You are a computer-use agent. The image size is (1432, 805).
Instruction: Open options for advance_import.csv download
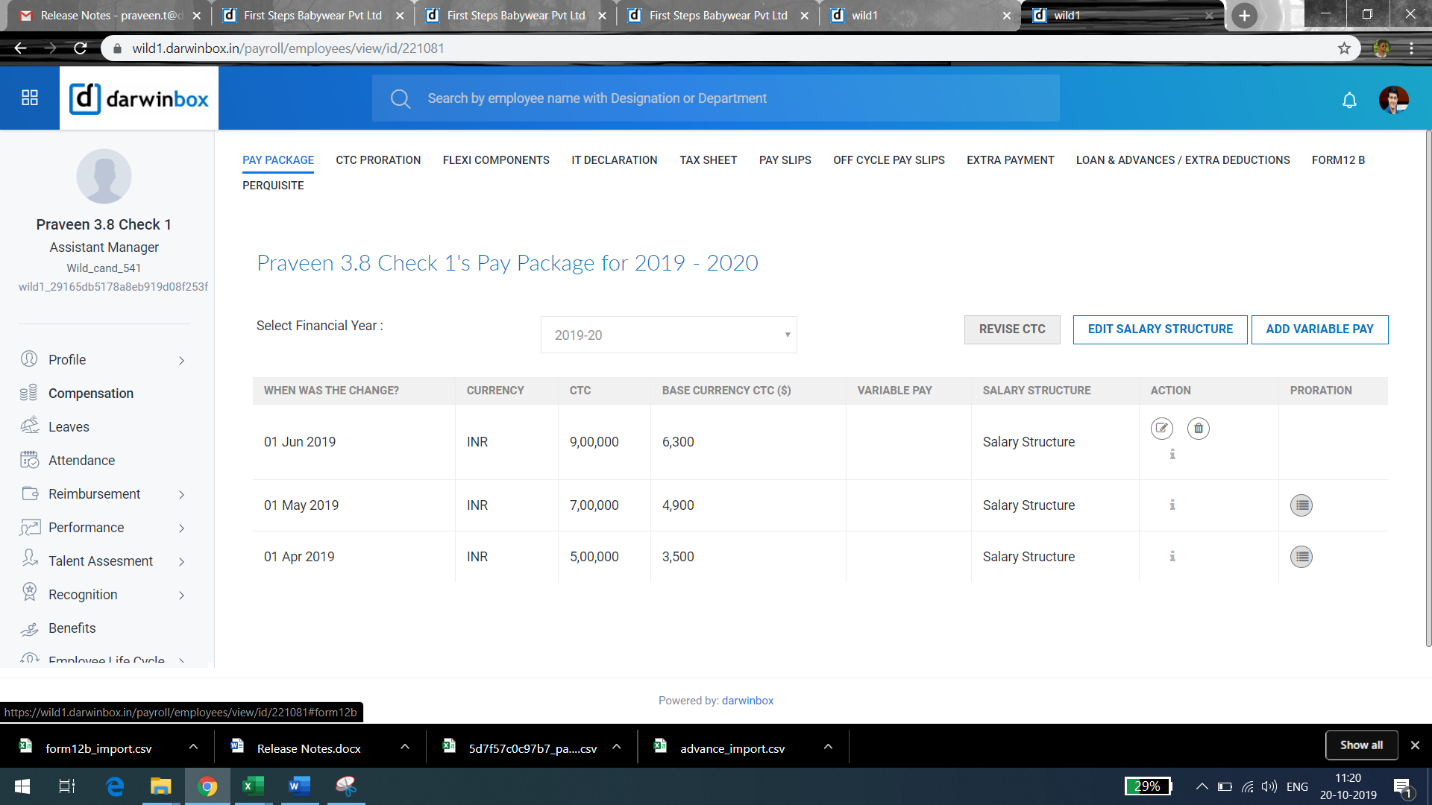pyautogui.click(x=828, y=747)
